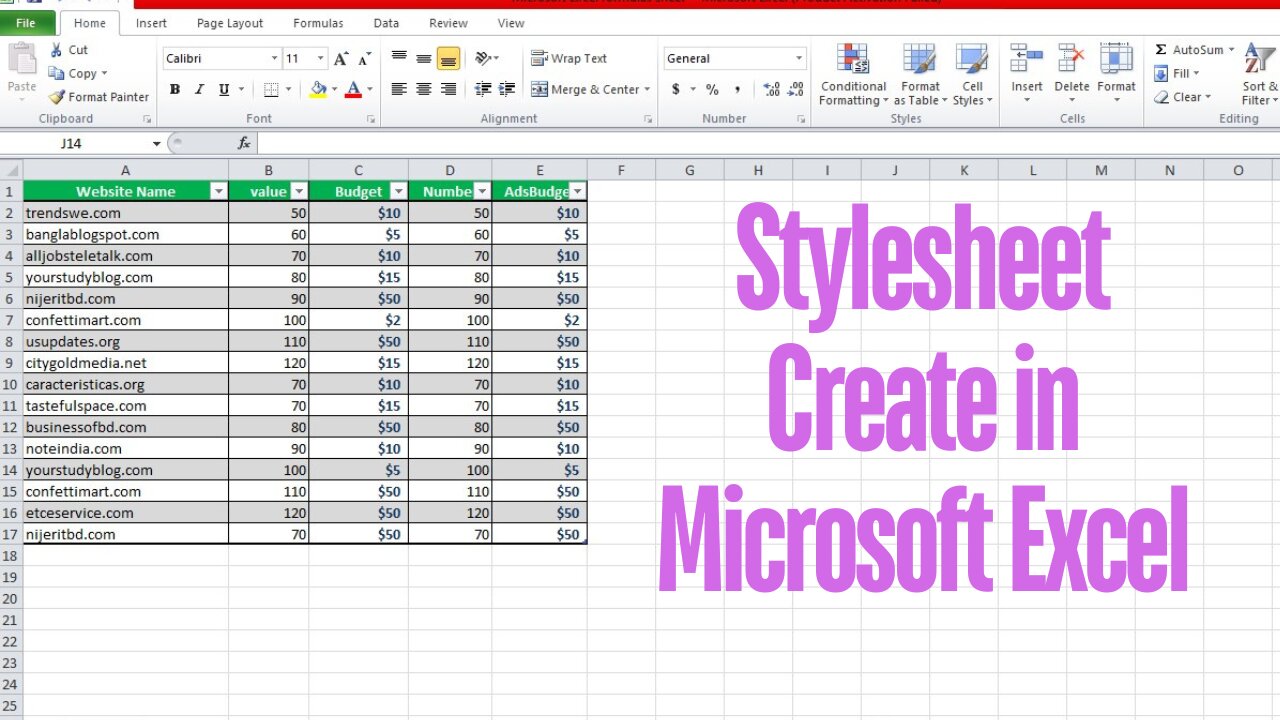Screen dimensions: 1280x720
Task: Open the Calibri font name dropdown
Action: [x=274, y=59]
